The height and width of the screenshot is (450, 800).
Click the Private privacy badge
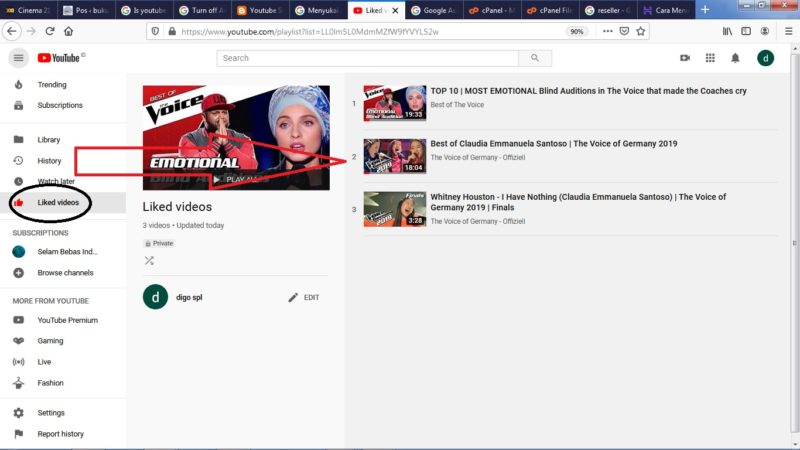pos(159,243)
